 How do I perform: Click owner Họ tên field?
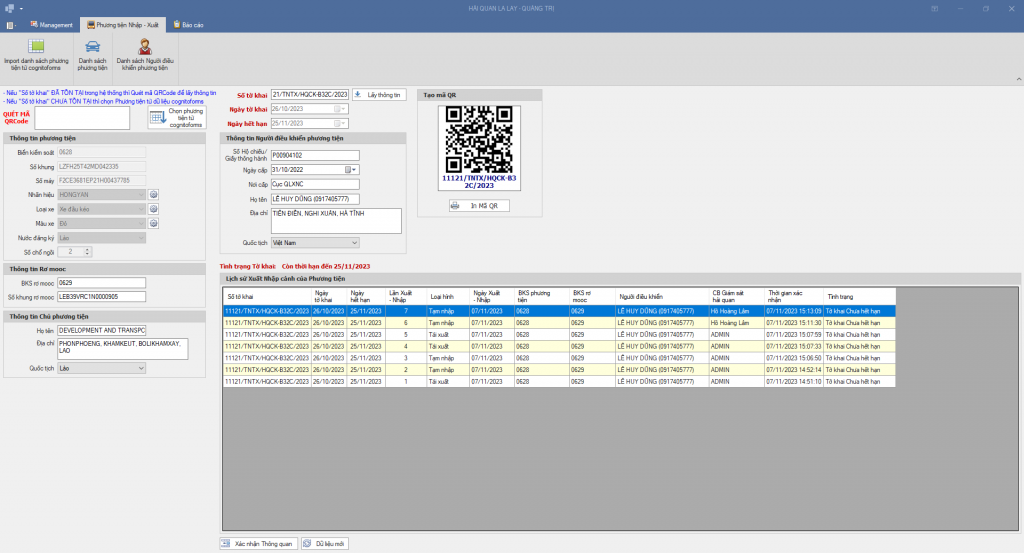coord(101,330)
